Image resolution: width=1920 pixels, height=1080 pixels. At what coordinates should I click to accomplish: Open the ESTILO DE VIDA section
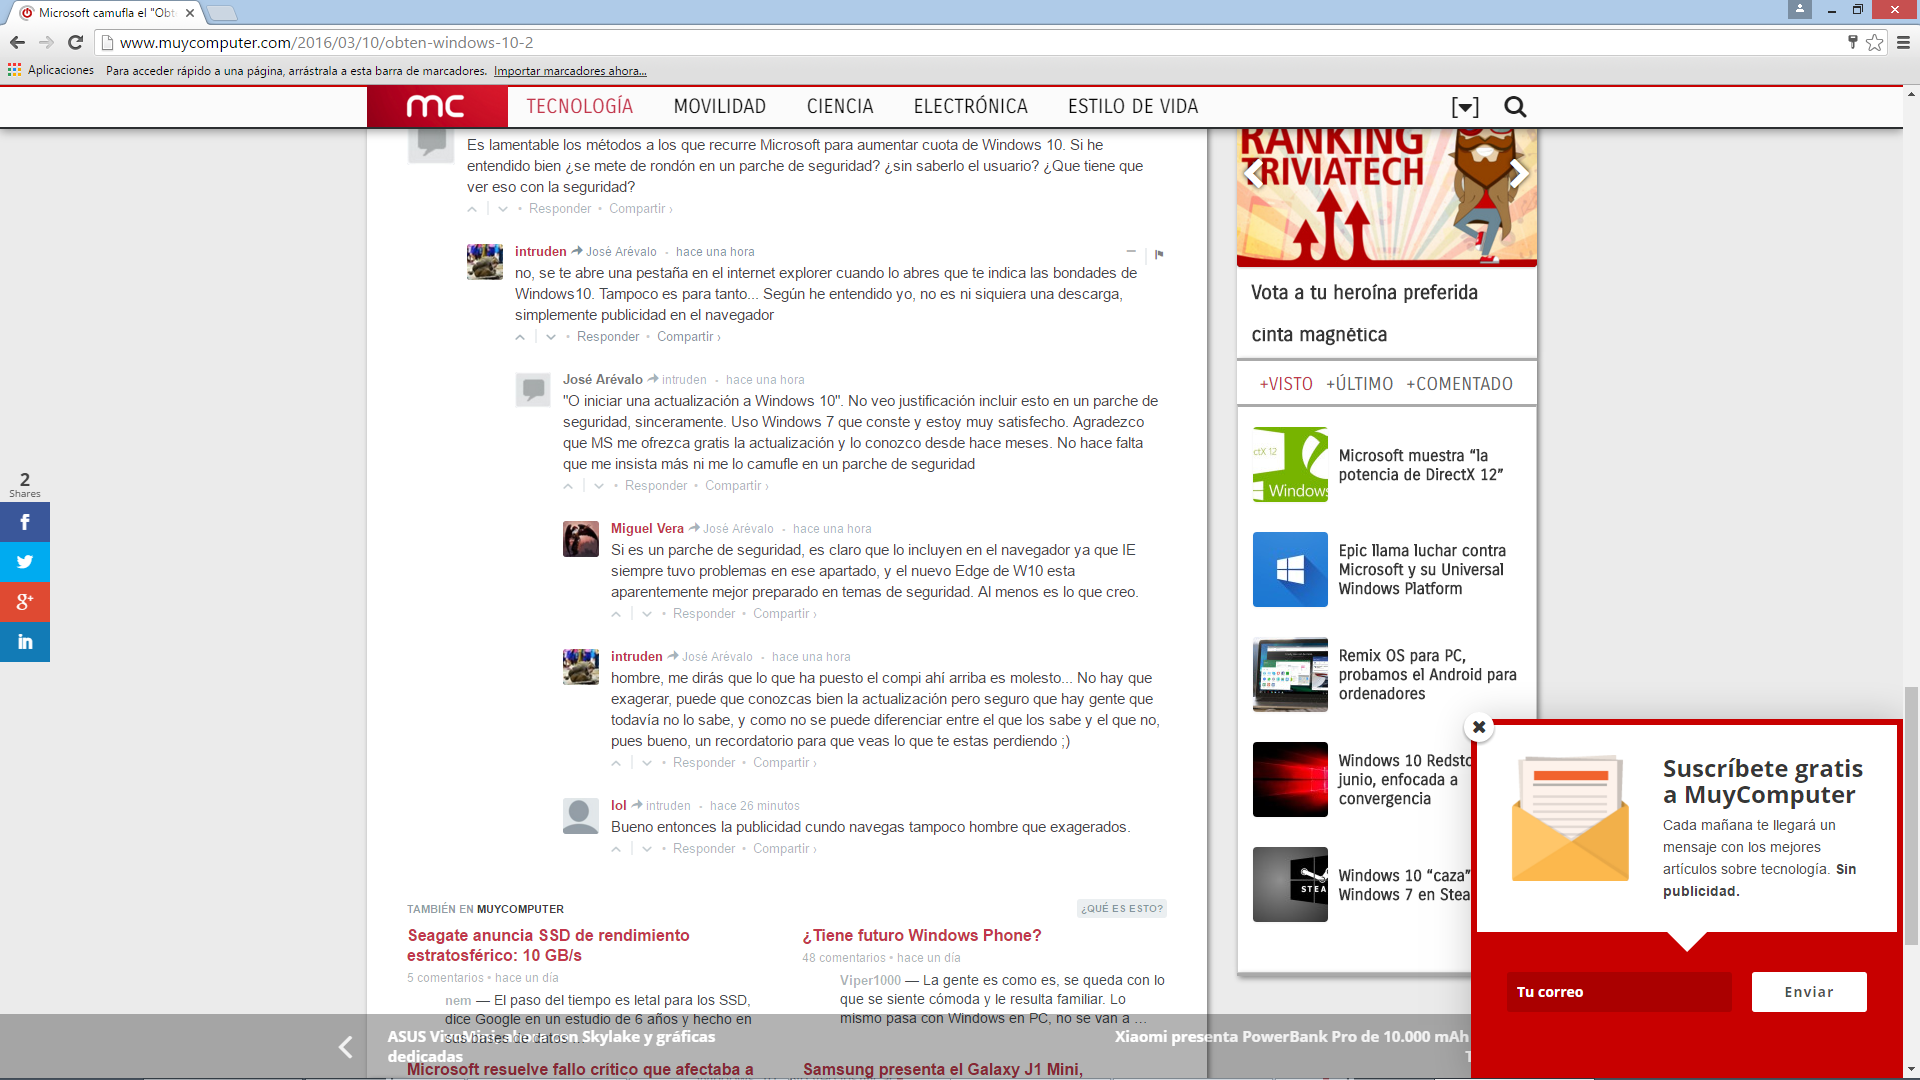pos(1133,106)
